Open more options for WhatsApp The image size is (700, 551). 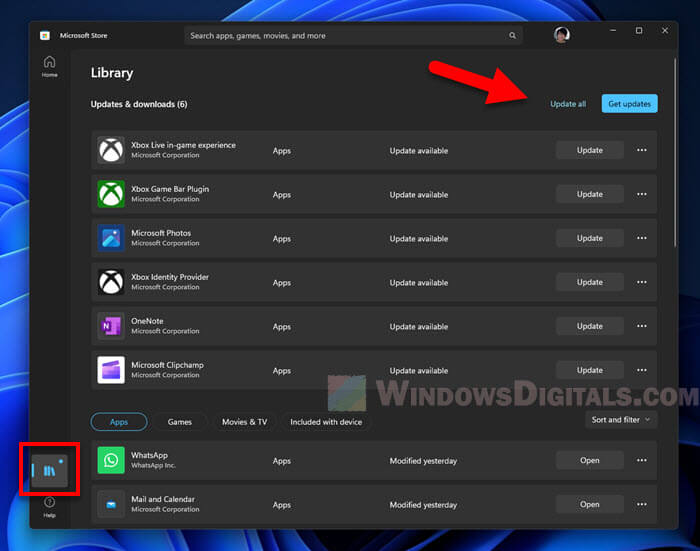point(642,460)
